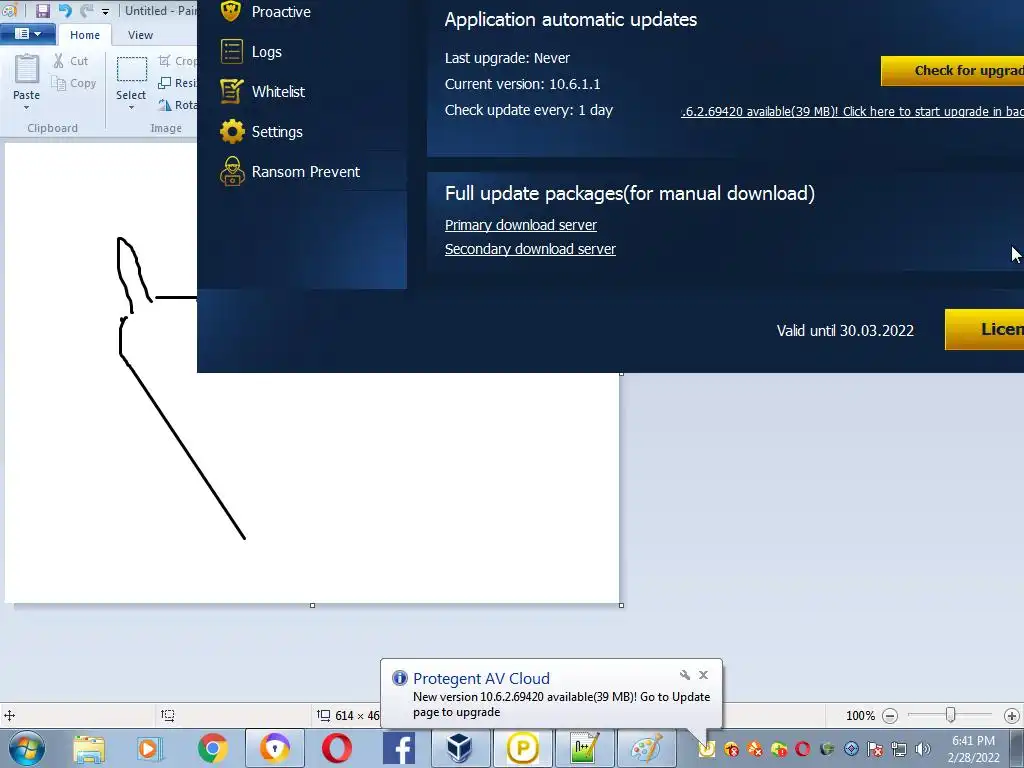Screen dimensions: 1024x768
Task: Close the Protegent AV Cloud notification balloon
Action: [x=703, y=675]
